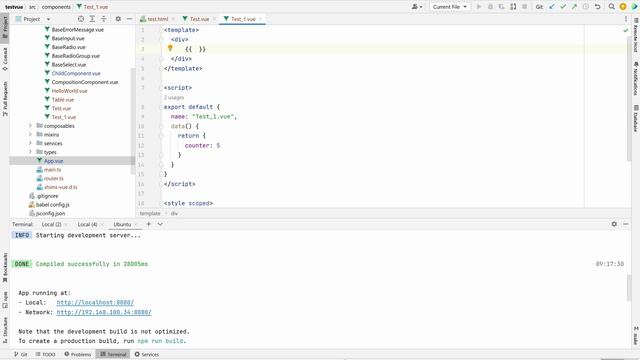Click the Run with Coverage icon
Image resolution: width=640 pixels, height=360 pixels.
click(502, 7)
